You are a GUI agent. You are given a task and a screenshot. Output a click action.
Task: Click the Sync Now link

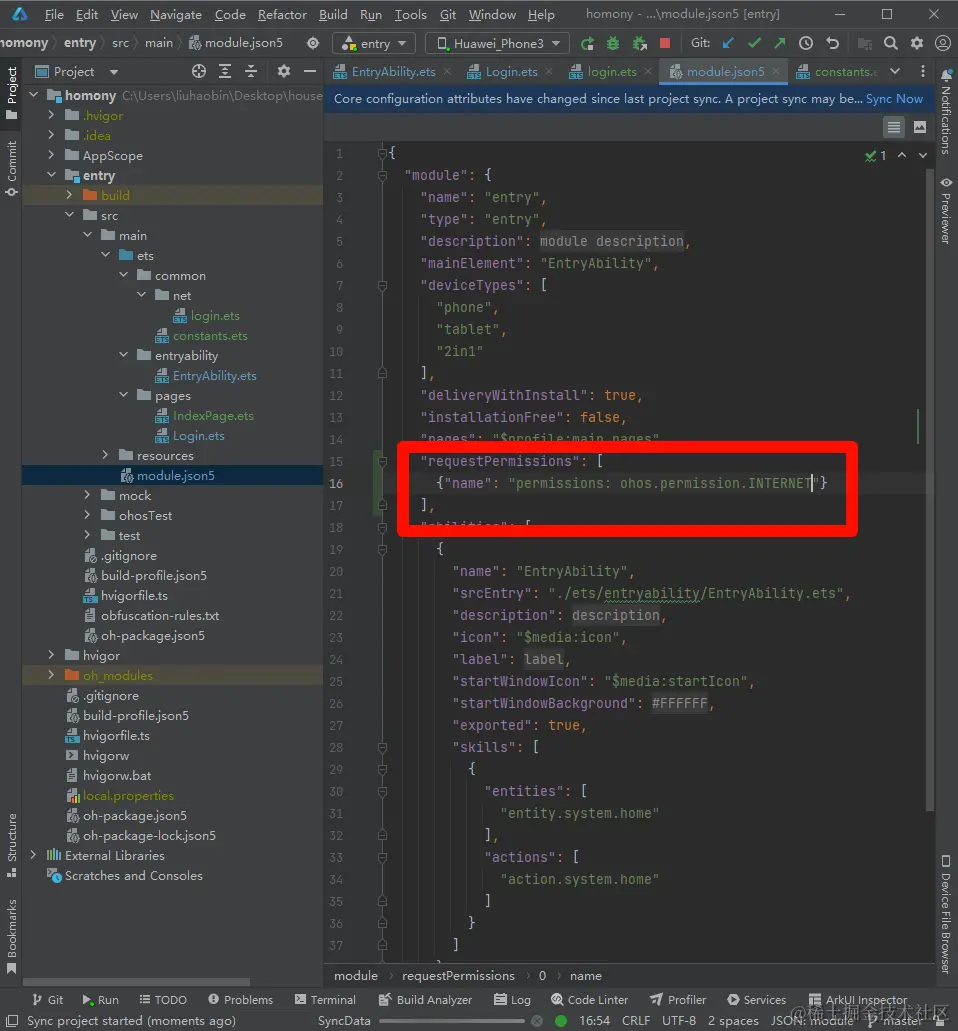[x=894, y=99]
